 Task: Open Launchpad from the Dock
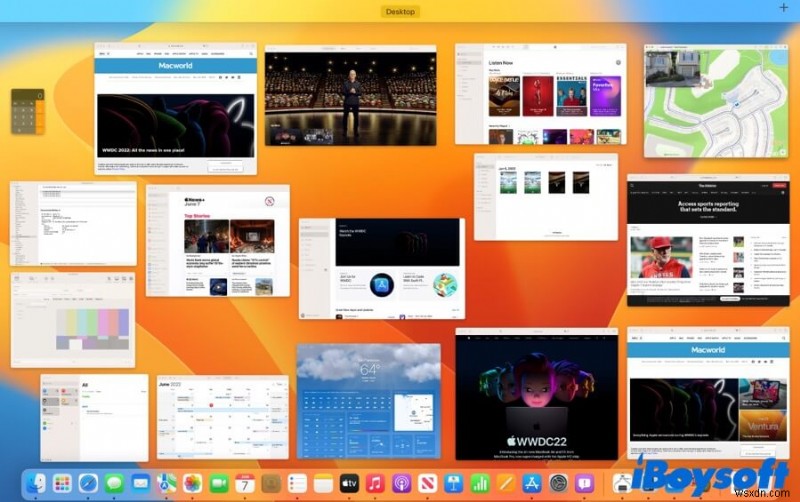click(62, 483)
